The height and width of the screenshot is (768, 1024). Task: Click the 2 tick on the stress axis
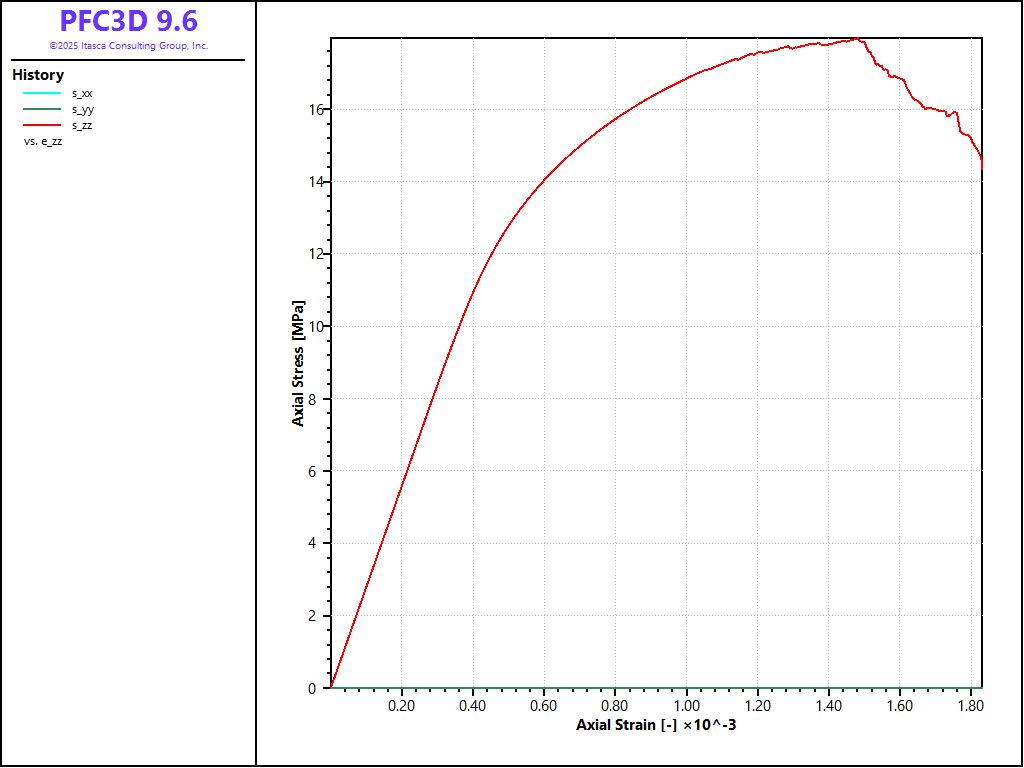(x=315, y=616)
